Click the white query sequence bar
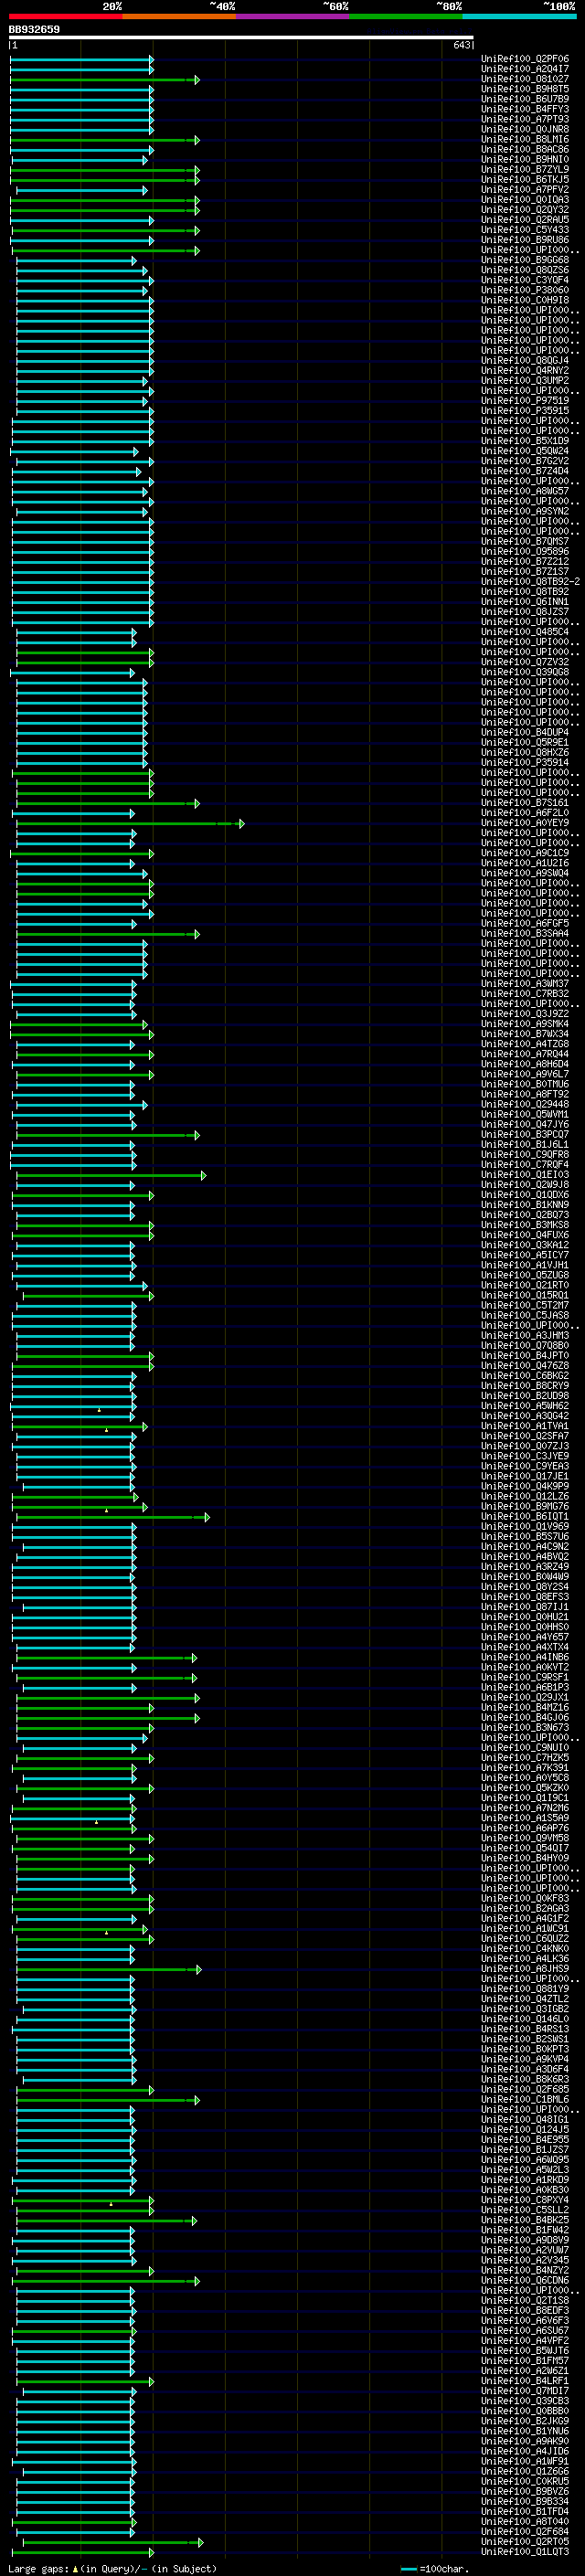 click(x=241, y=38)
